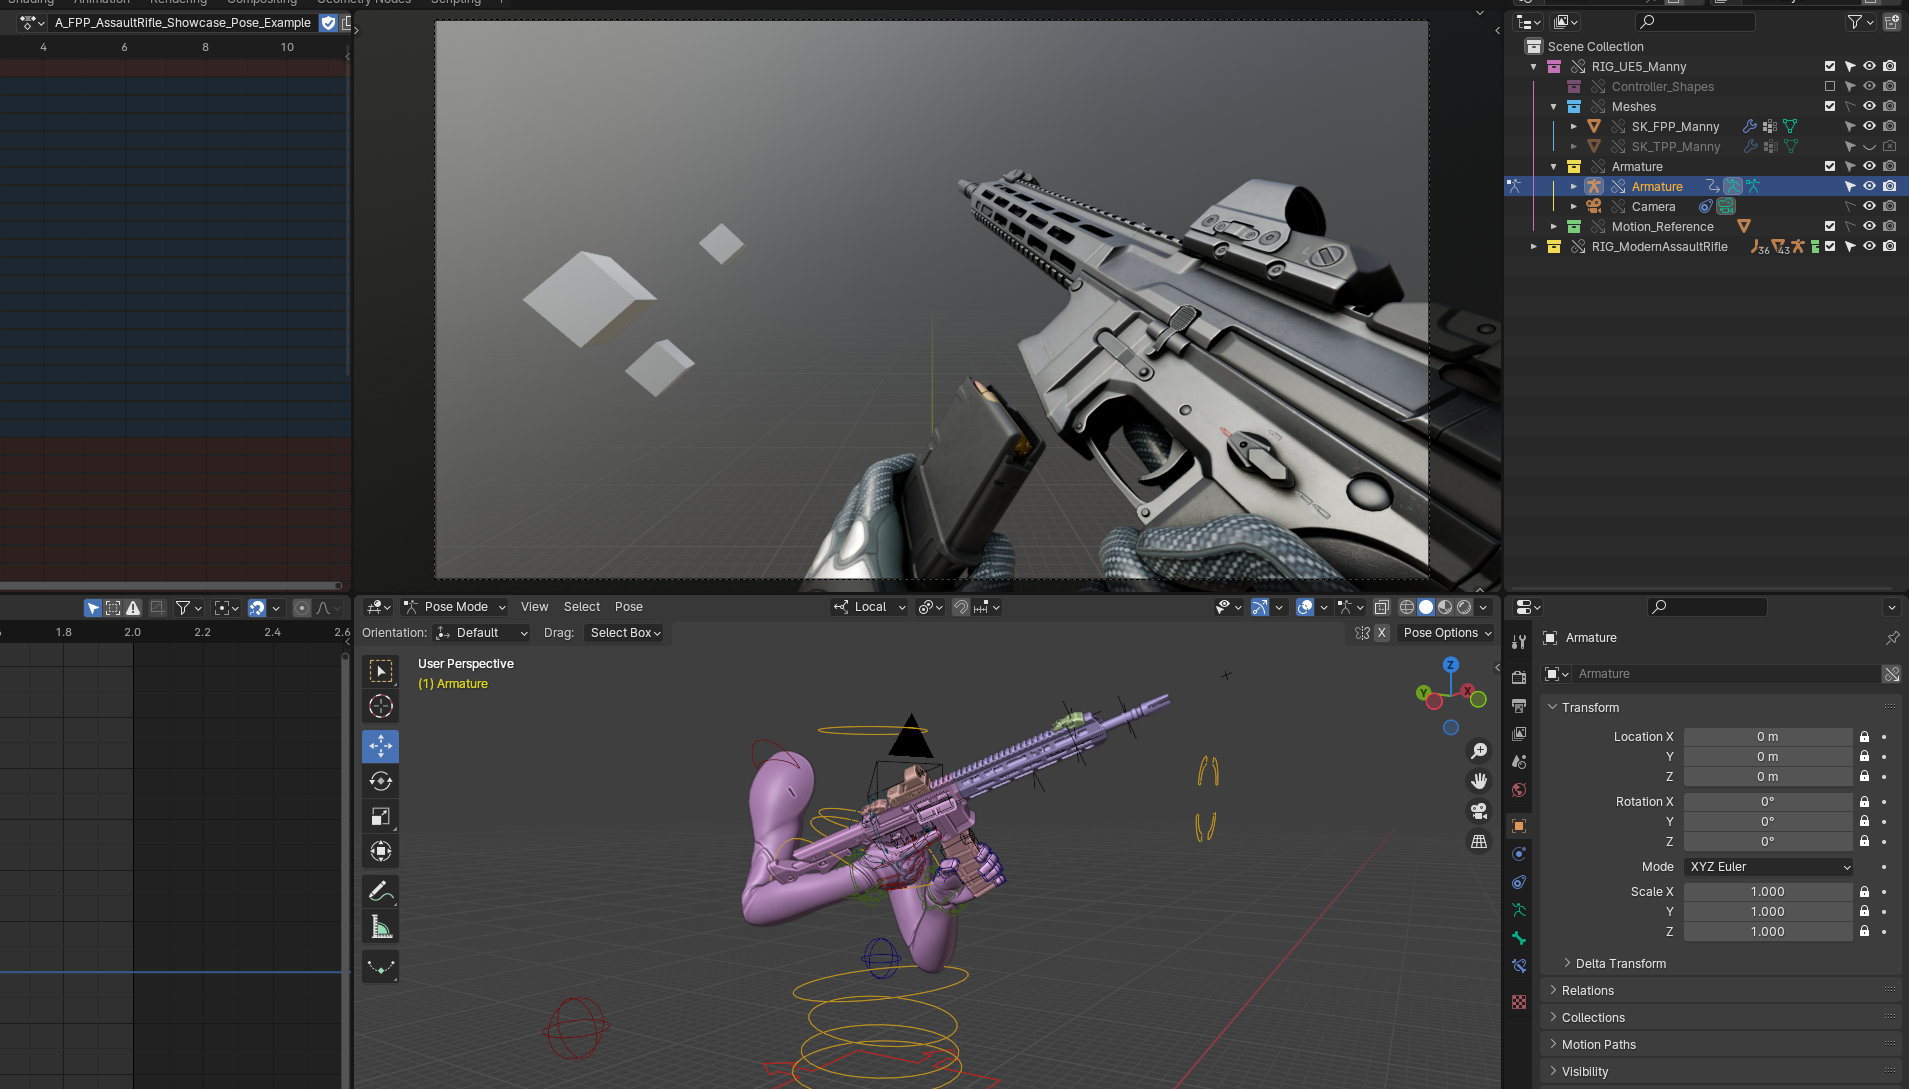Select the Move tool in viewport toolbar
The image size is (1909, 1089).
tap(380, 746)
